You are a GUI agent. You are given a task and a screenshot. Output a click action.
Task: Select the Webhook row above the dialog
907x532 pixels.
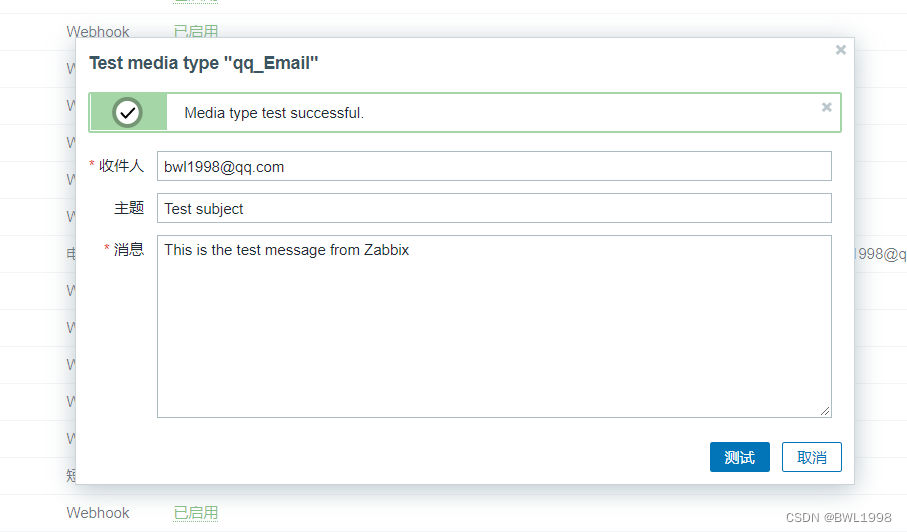click(x=98, y=32)
